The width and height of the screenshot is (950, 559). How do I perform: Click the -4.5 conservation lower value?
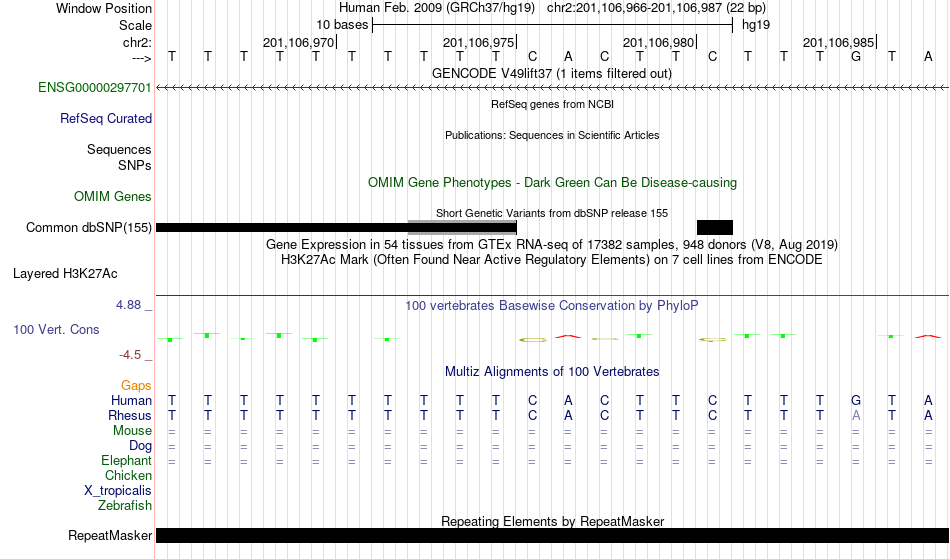click(130, 355)
